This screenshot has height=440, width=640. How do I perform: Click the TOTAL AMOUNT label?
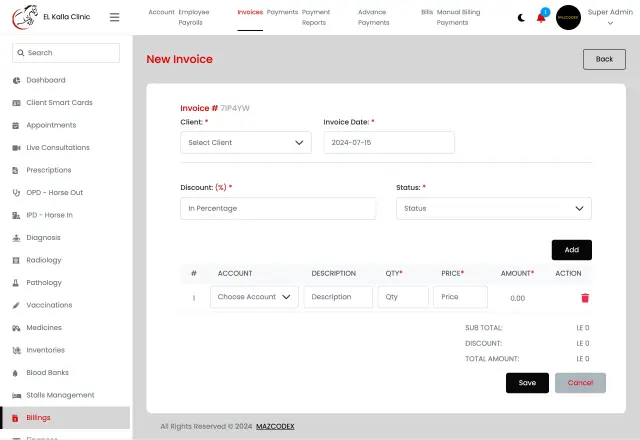[x=492, y=359]
